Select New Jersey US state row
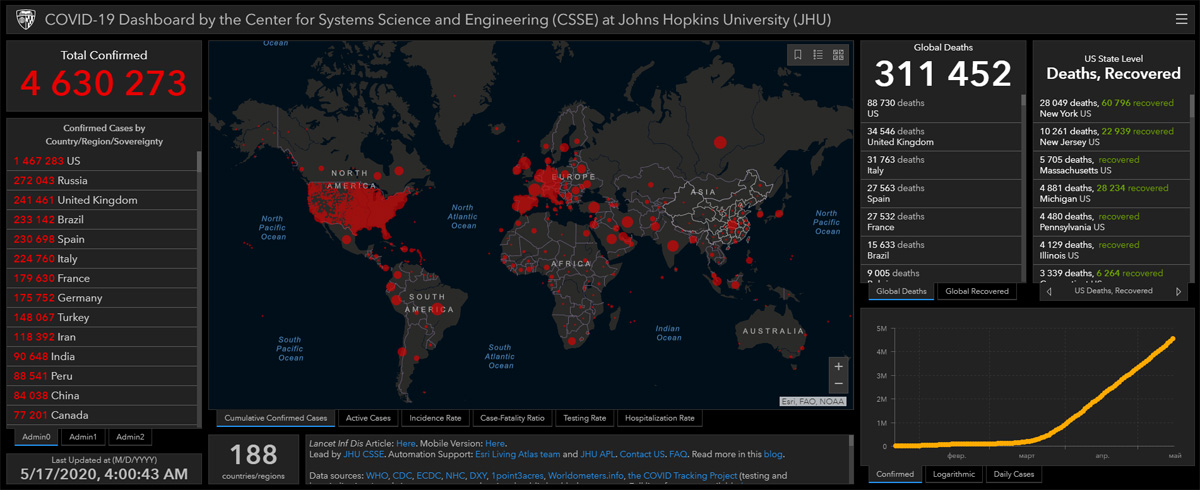 1112,137
